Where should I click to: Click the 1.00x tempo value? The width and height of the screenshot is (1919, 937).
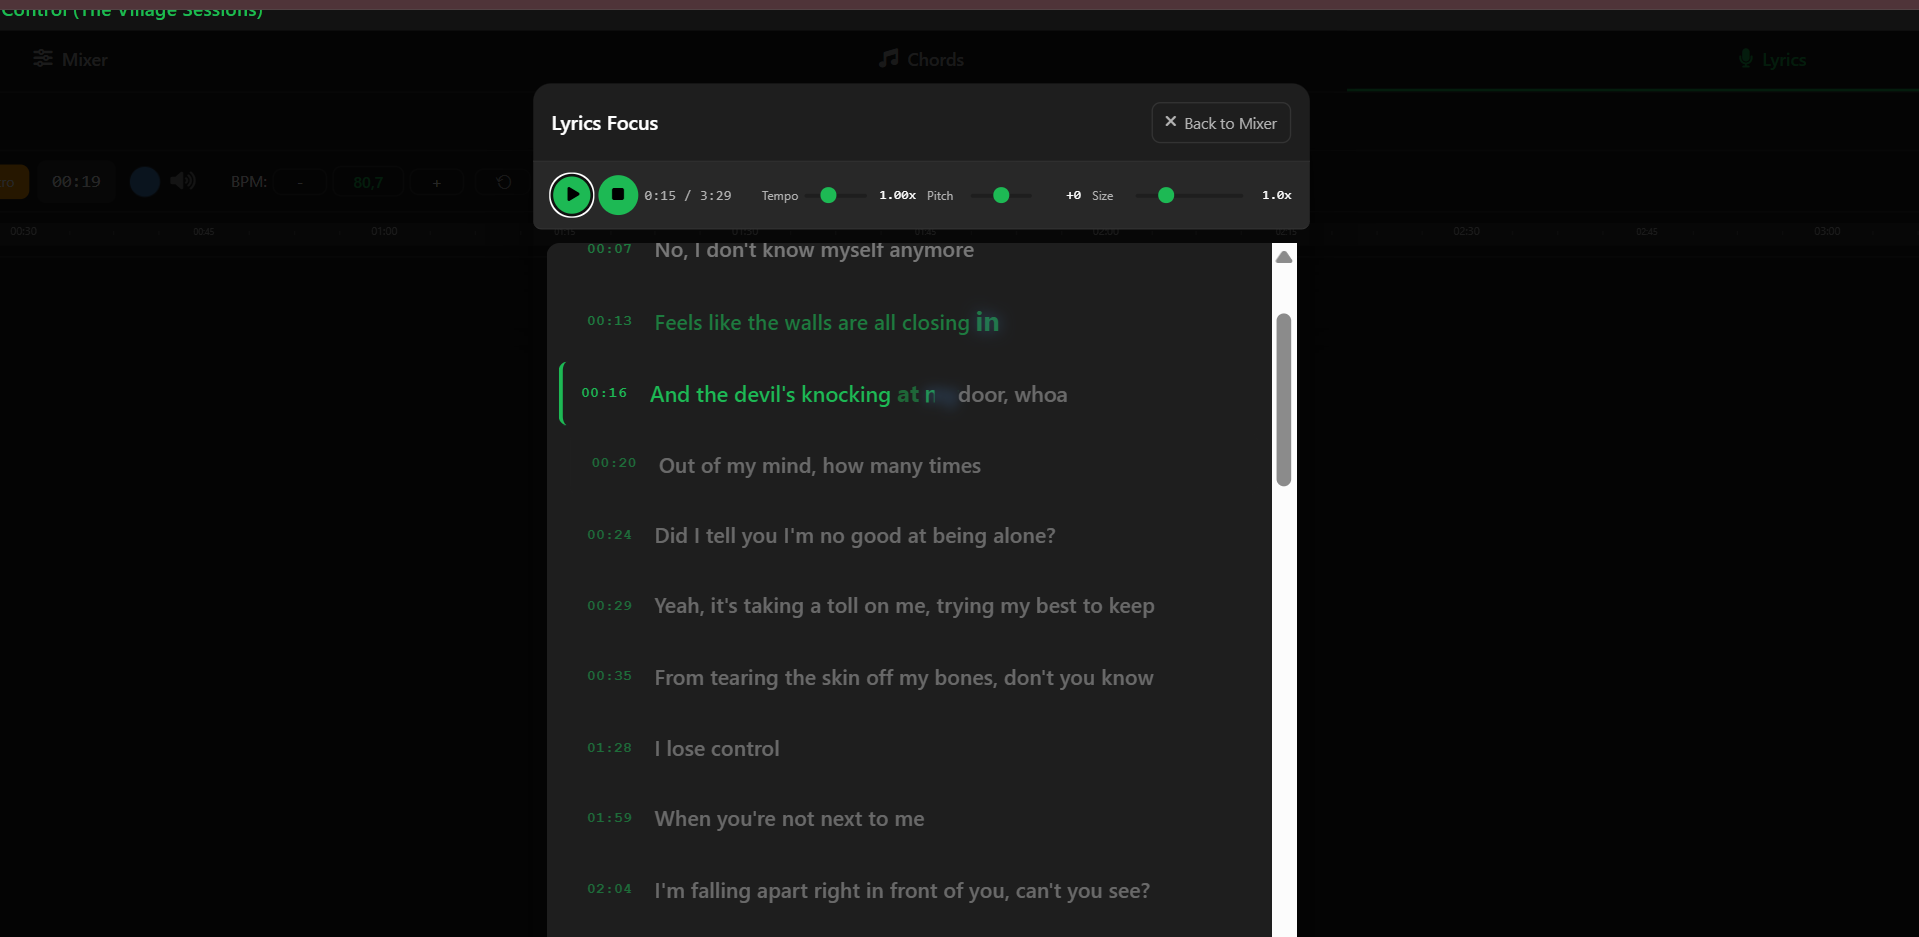(x=897, y=195)
